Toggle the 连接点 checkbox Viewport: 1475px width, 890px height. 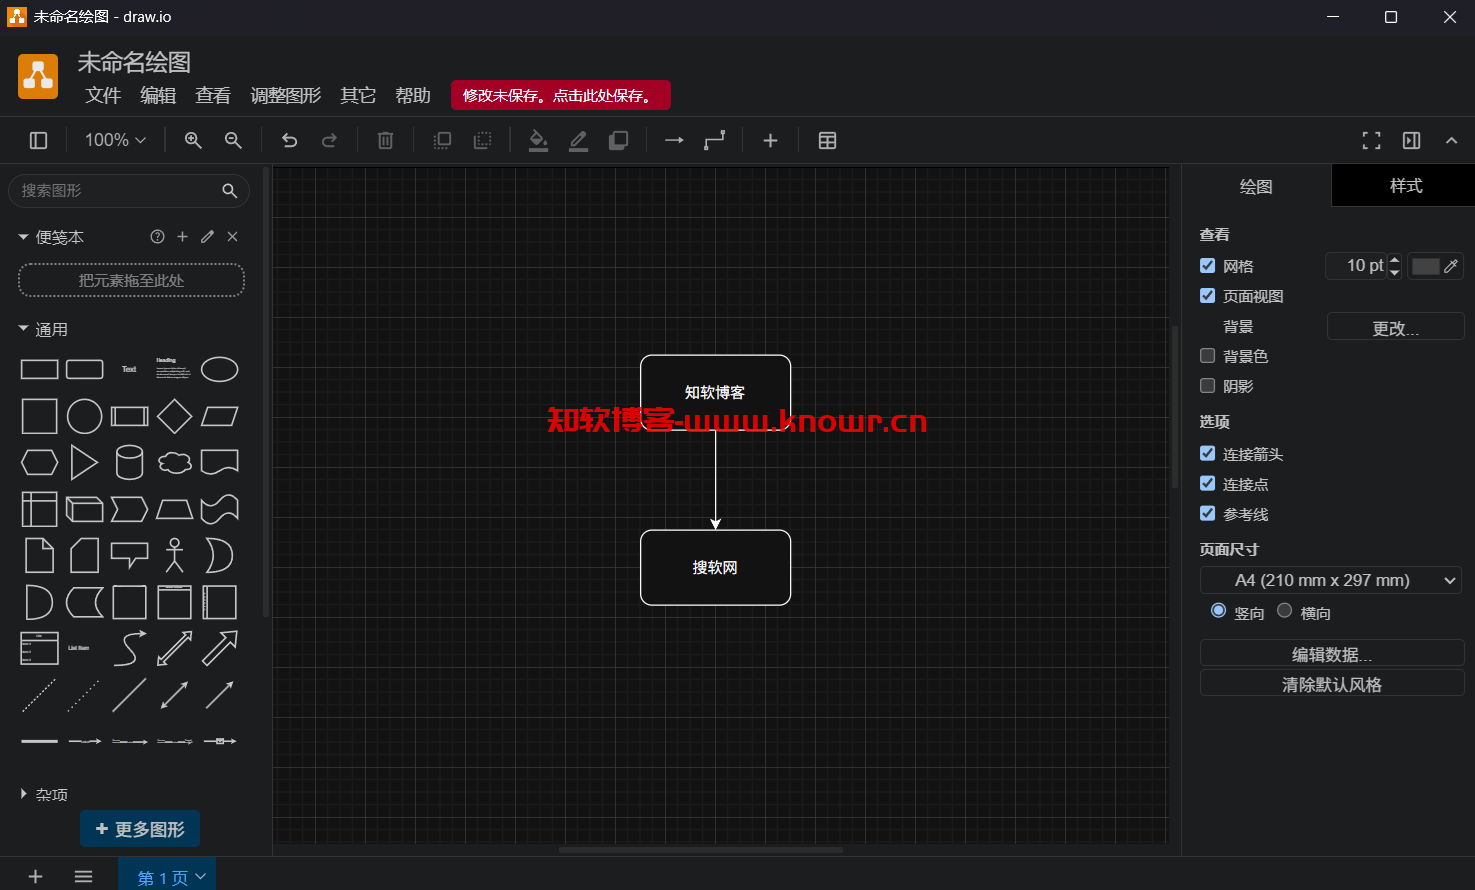coord(1207,484)
